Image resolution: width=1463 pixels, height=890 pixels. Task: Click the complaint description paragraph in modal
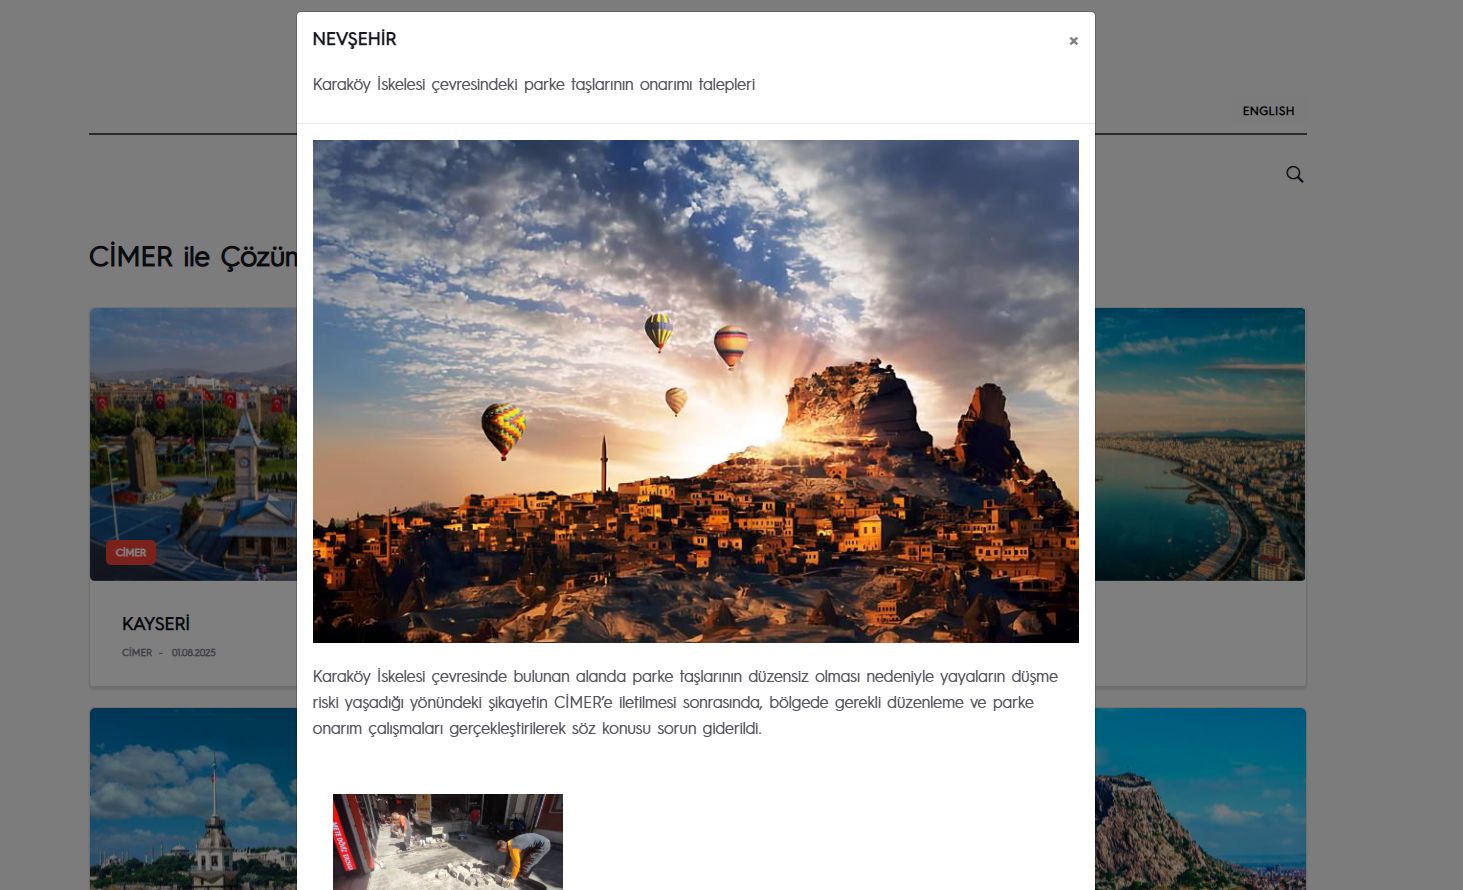pyautogui.click(x=685, y=702)
